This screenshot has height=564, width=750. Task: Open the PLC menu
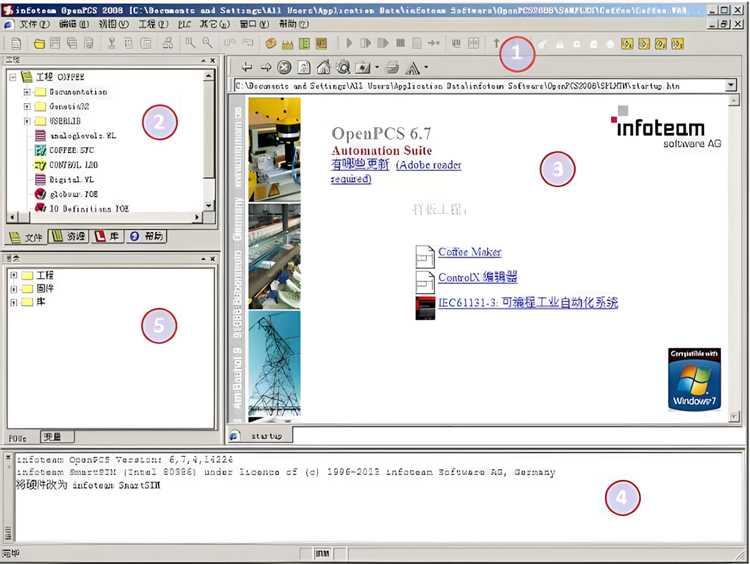(184, 23)
